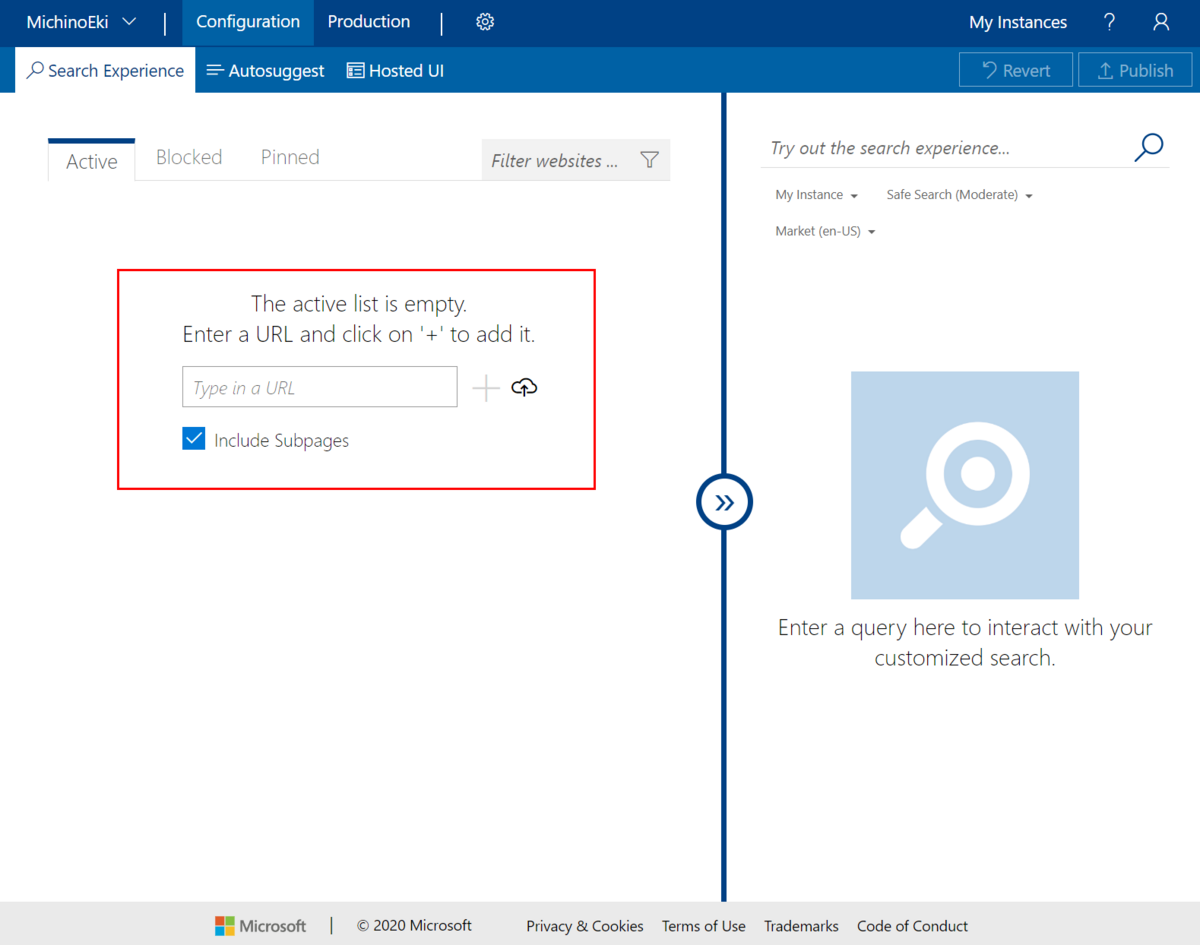Open the settings gear icon
The width and height of the screenshot is (1200, 945).
485,22
